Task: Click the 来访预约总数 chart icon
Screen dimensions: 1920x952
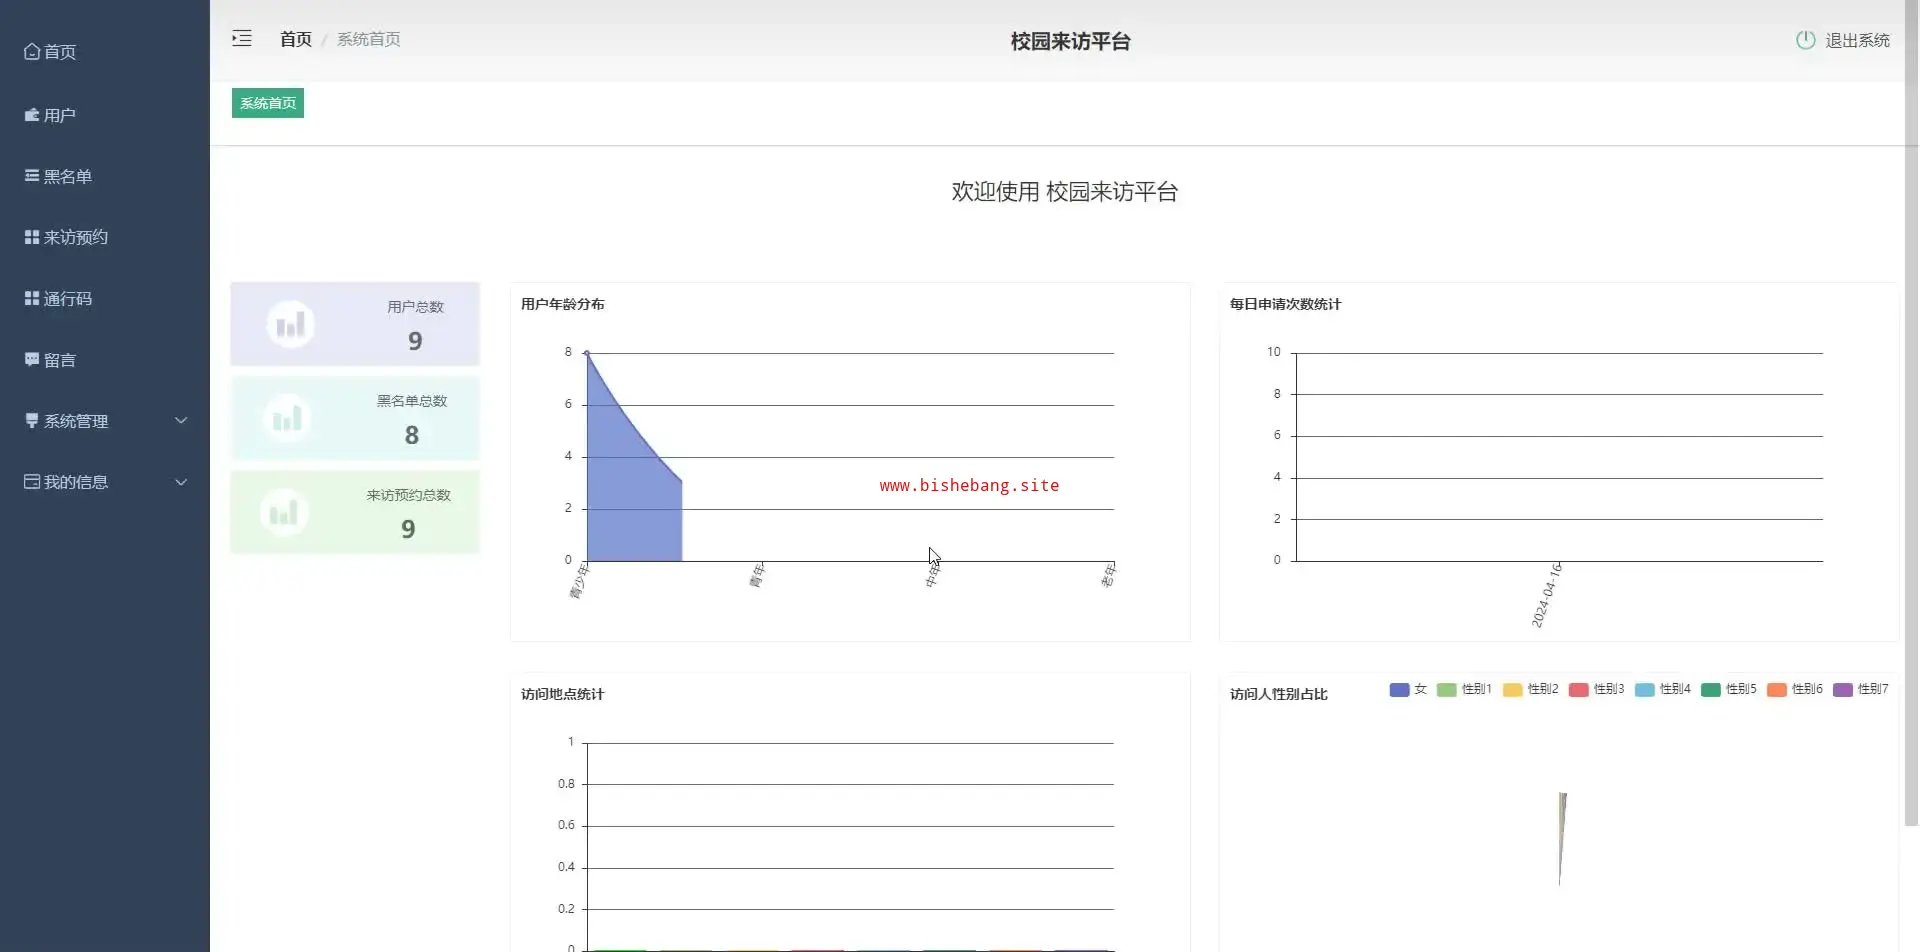Action: tap(284, 513)
